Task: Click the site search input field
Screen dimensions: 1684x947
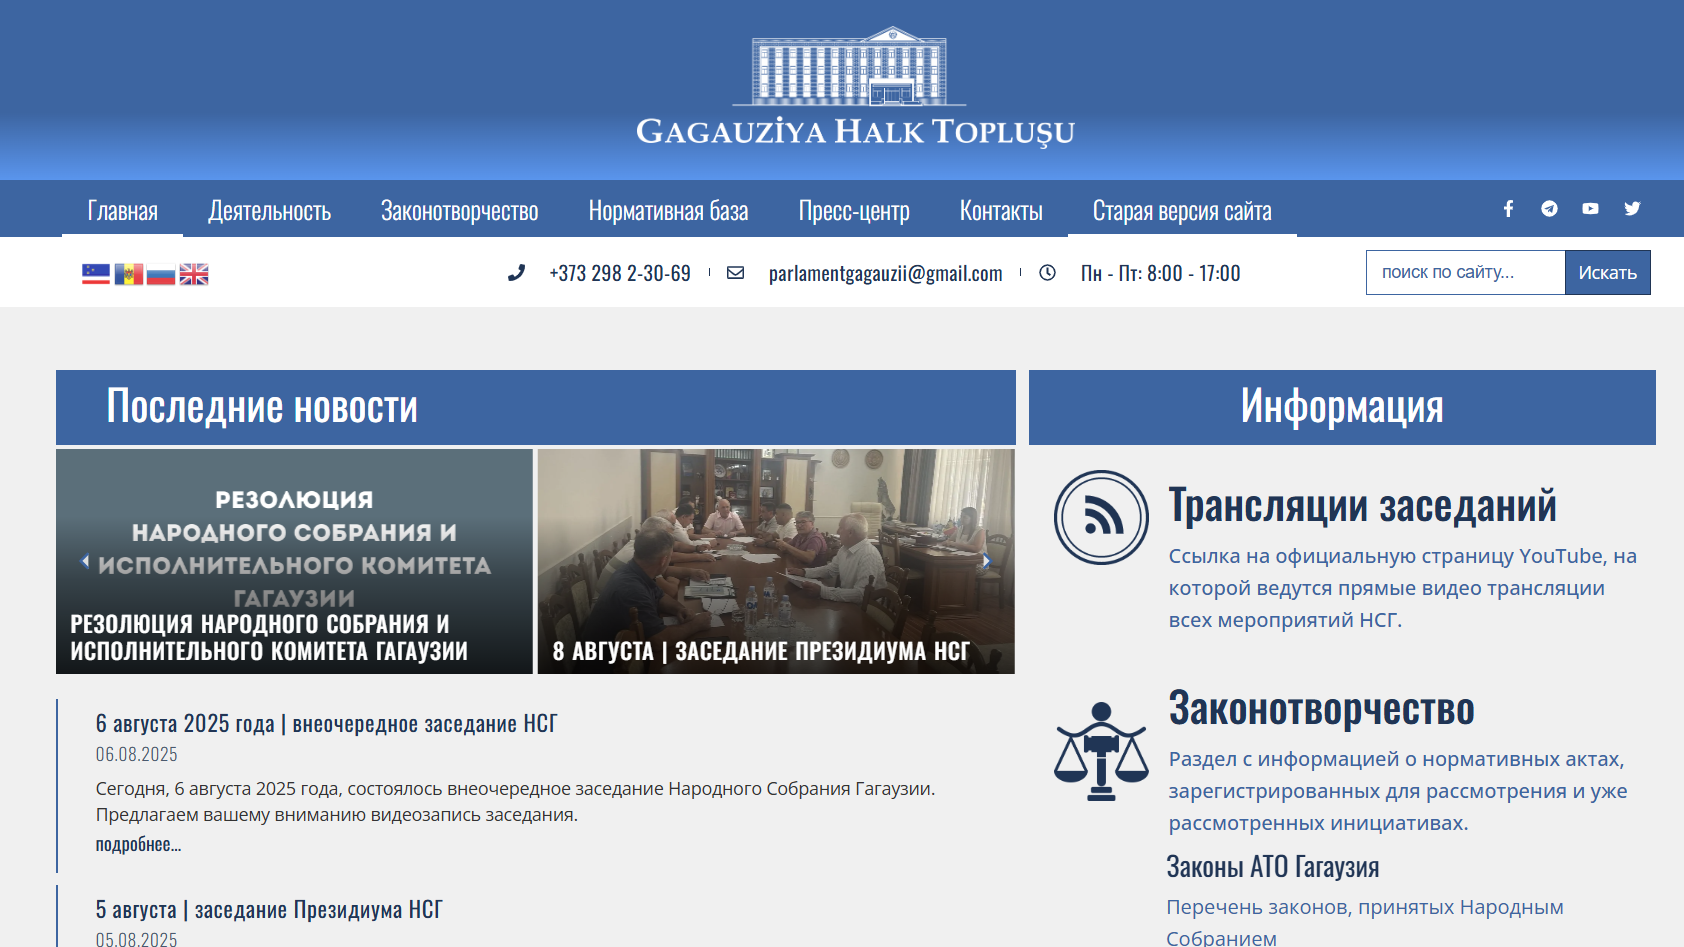Action: (x=1466, y=273)
